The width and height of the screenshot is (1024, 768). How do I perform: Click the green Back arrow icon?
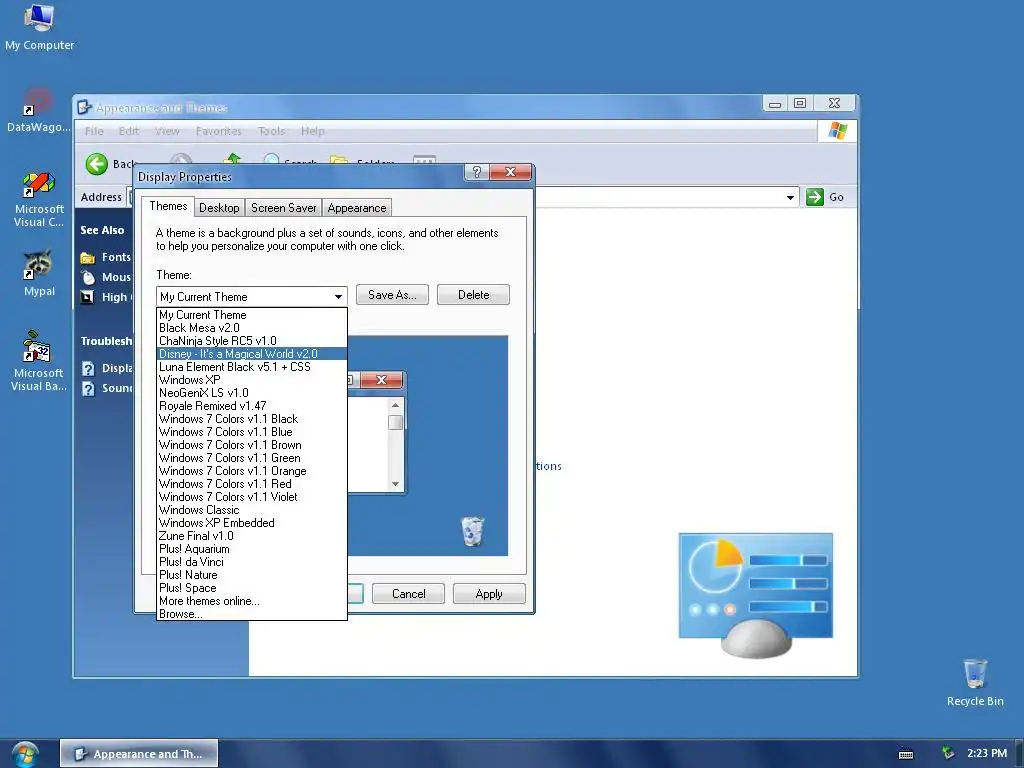click(97, 164)
